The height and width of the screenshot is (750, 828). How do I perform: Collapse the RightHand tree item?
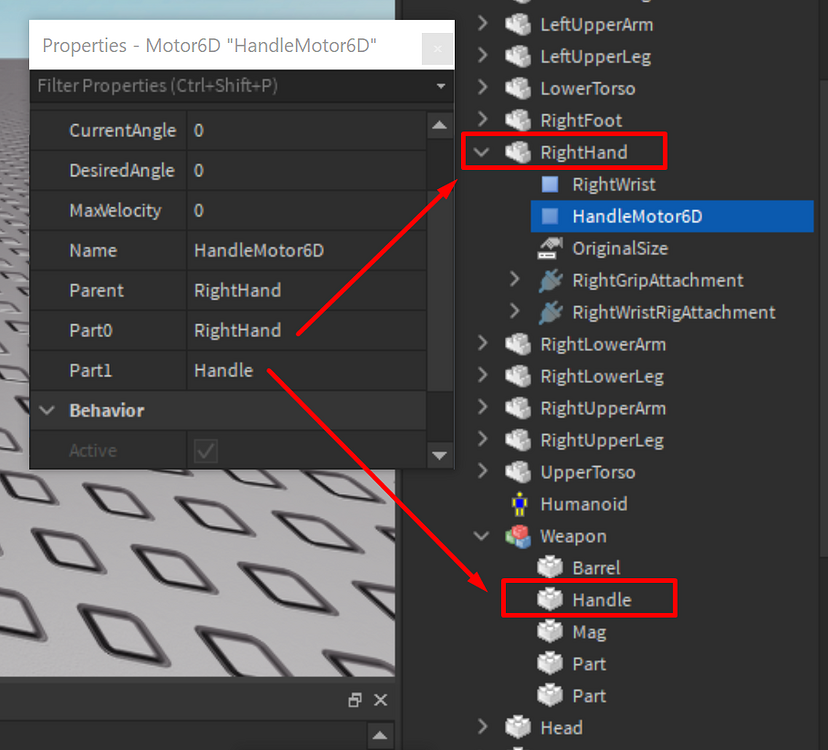pyautogui.click(x=481, y=151)
